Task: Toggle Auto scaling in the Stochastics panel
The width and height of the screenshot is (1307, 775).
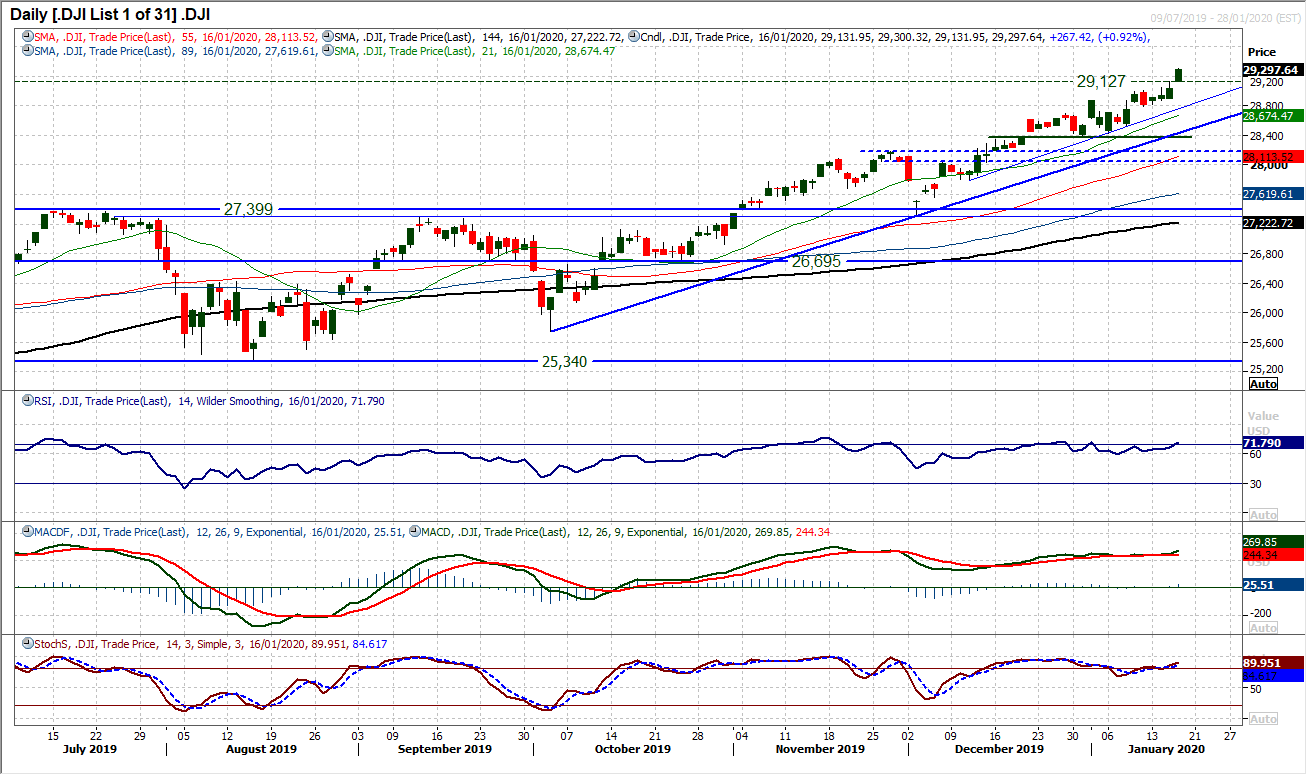Action: [x=1264, y=718]
